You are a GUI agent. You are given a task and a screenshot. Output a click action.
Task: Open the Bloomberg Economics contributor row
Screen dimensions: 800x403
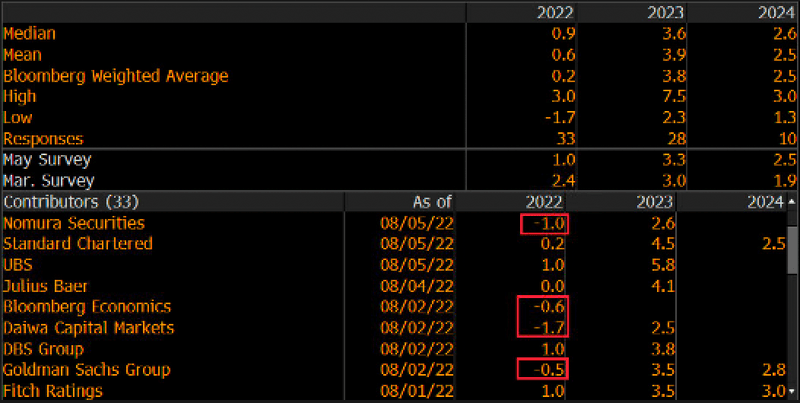87,307
